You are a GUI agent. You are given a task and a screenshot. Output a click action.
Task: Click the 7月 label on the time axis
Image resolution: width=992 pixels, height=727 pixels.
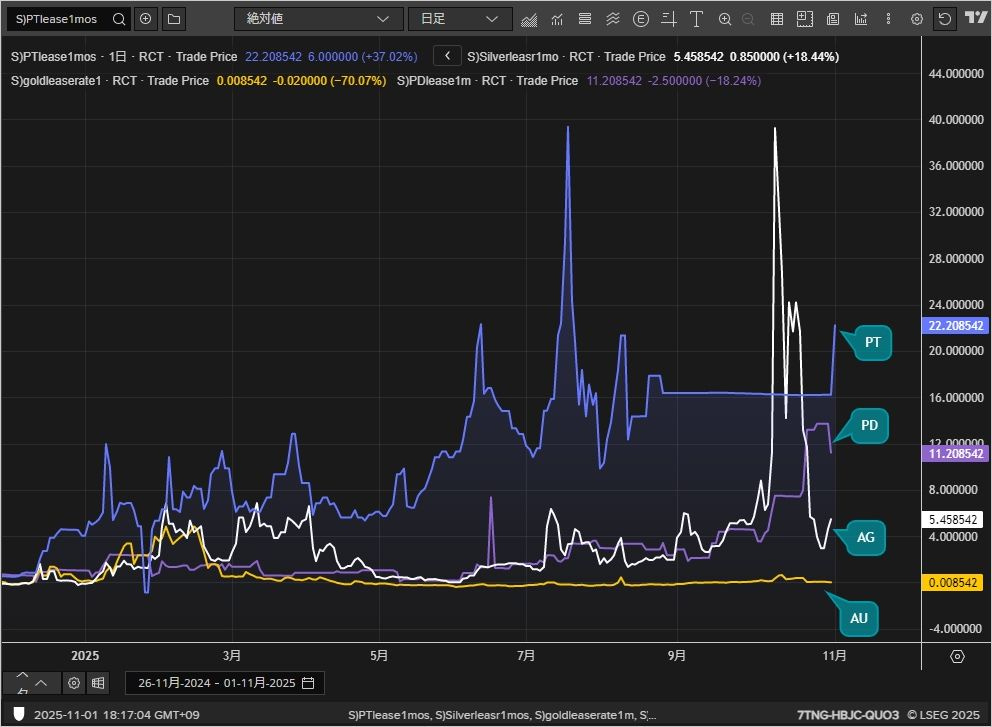(526, 656)
